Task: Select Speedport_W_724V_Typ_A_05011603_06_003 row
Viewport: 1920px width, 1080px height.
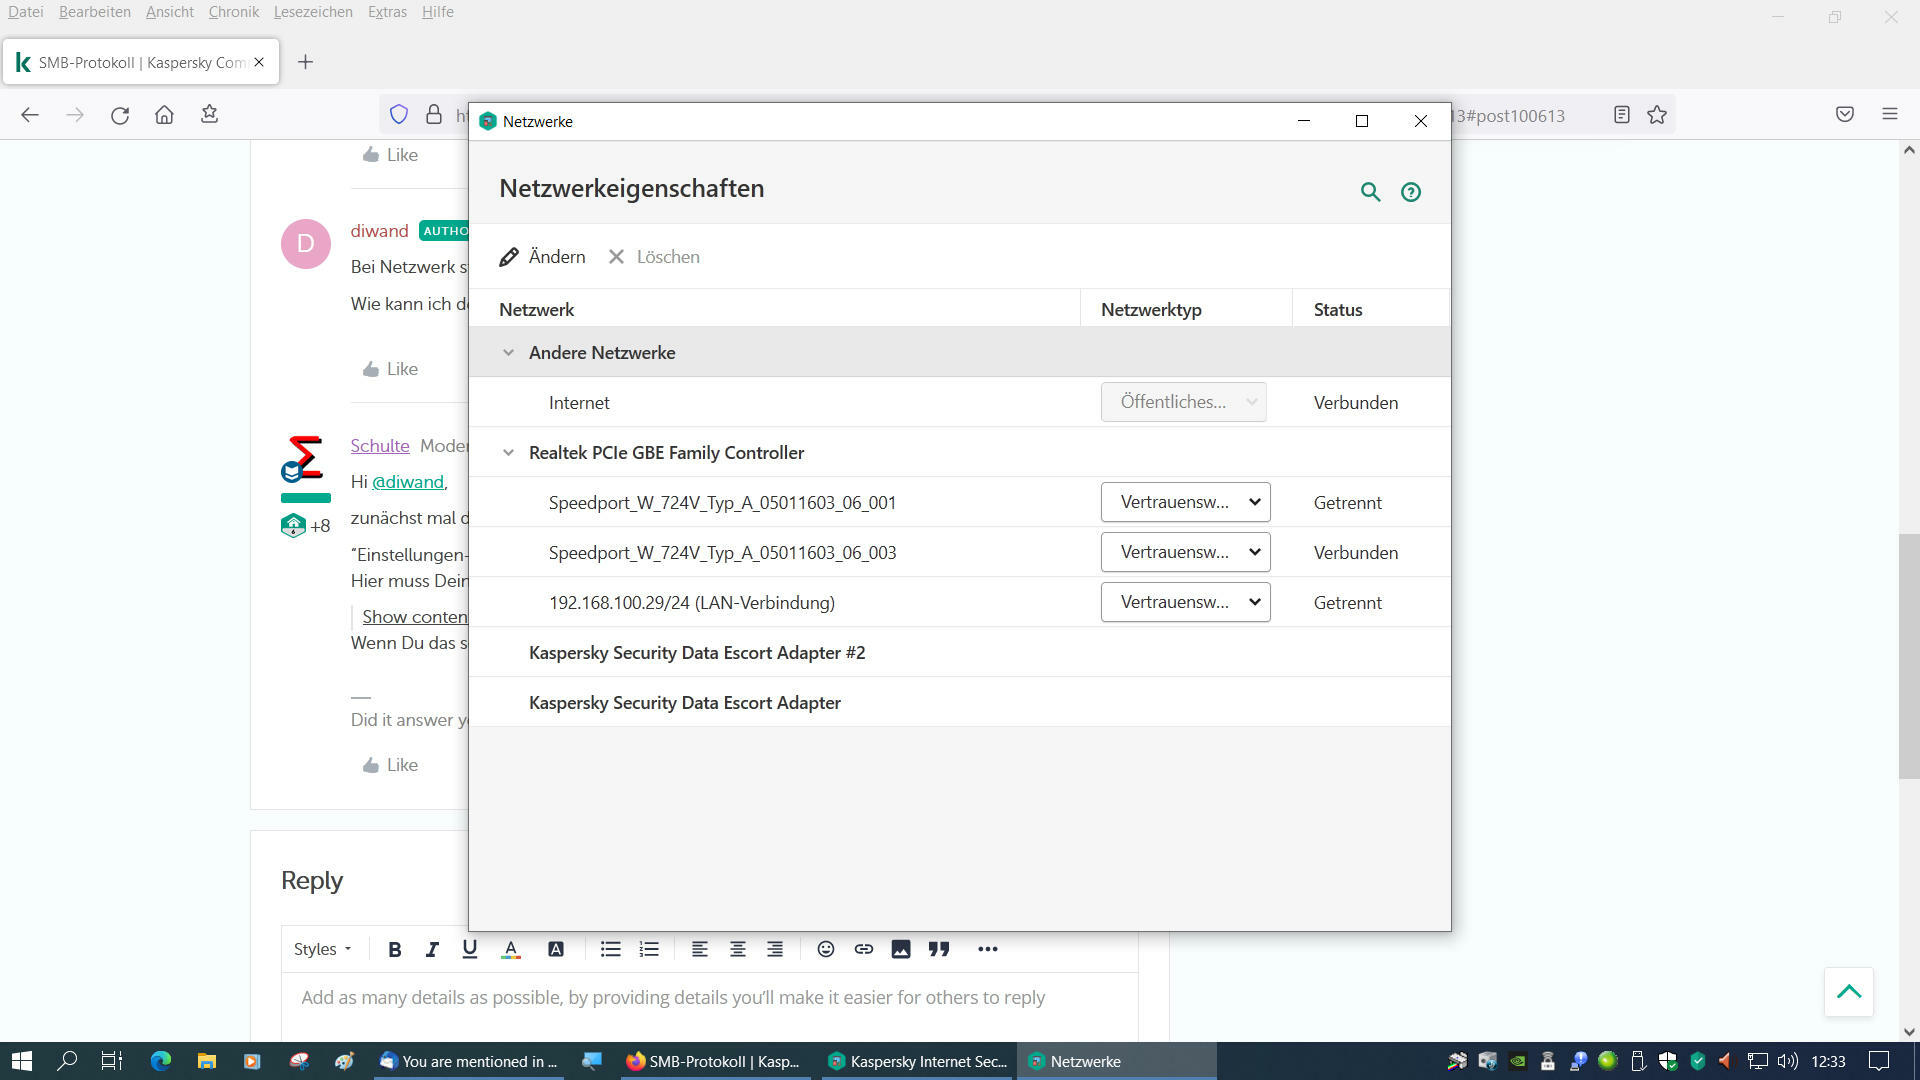Action: click(960, 552)
